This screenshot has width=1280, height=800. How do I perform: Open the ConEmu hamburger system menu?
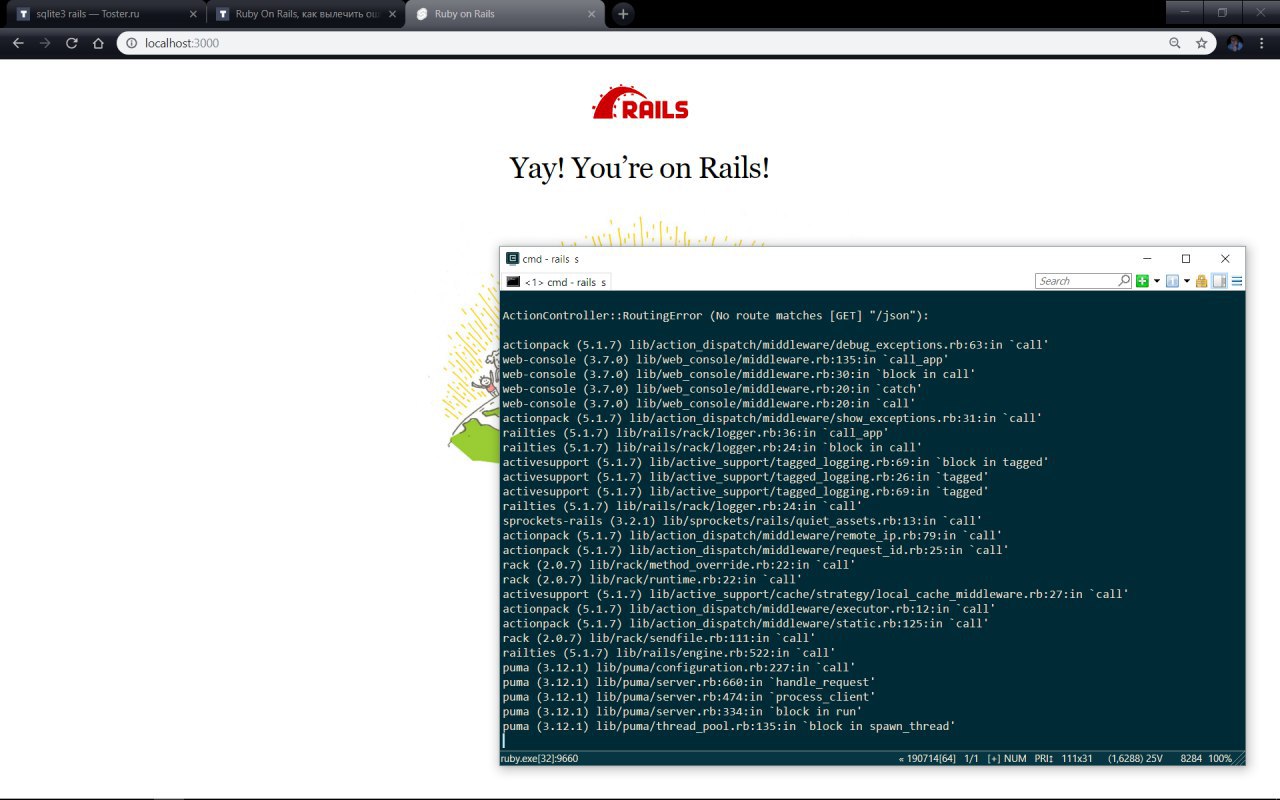point(1237,281)
